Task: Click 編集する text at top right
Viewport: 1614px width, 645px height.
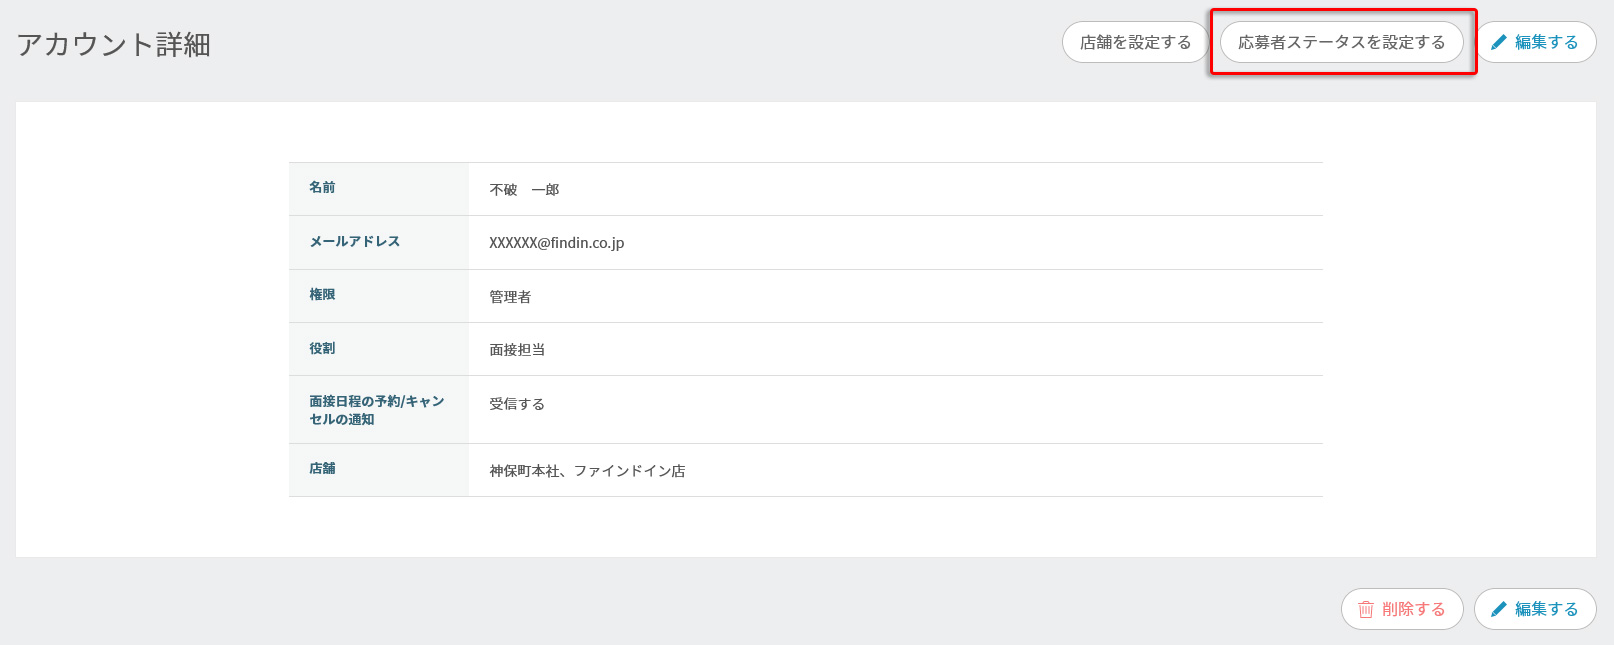Action: pyautogui.click(x=1546, y=42)
